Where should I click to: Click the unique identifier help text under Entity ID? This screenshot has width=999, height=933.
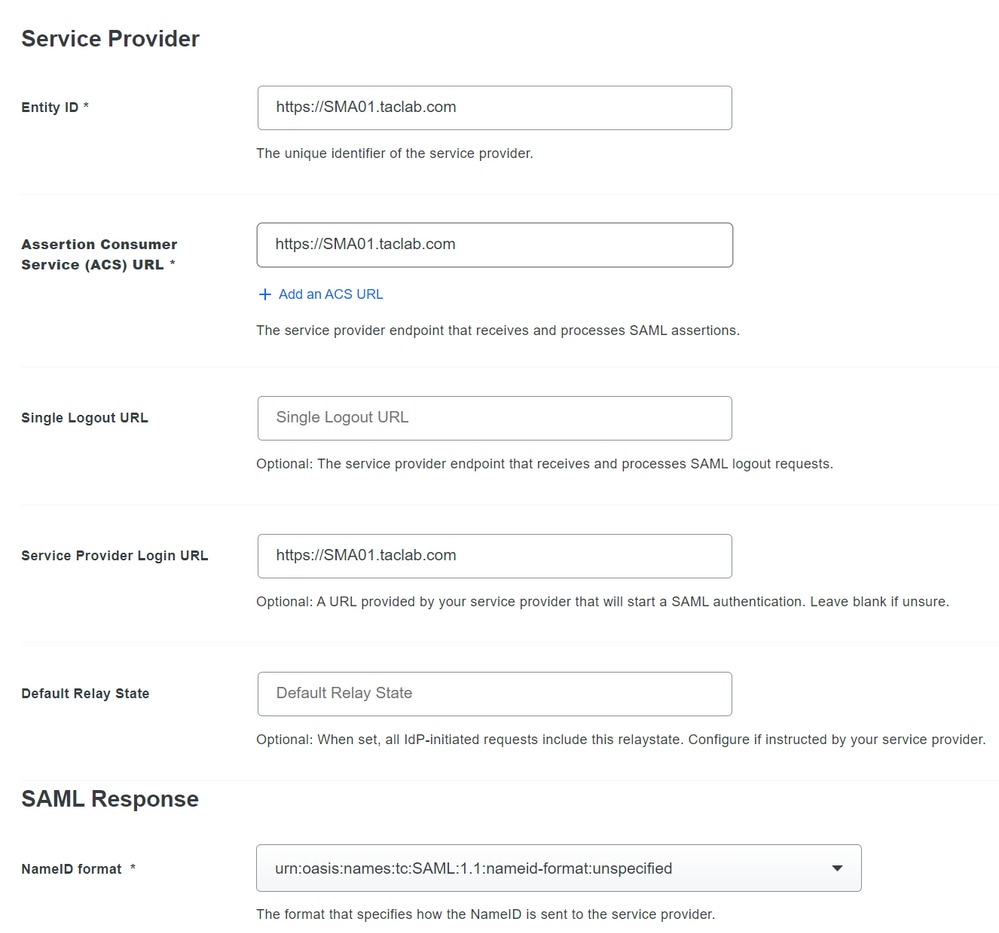(x=394, y=154)
